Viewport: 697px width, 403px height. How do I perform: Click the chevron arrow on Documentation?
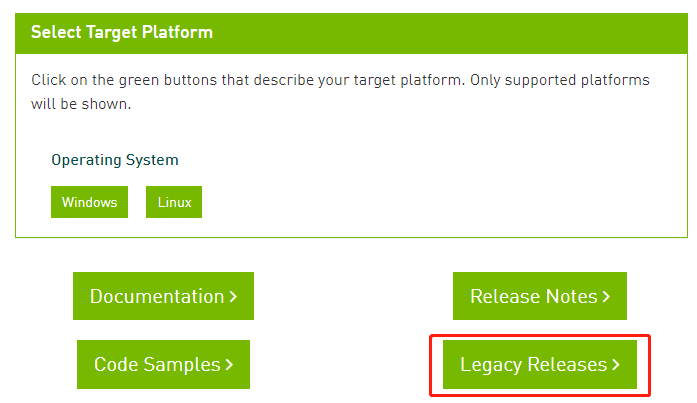(x=233, y=297)
